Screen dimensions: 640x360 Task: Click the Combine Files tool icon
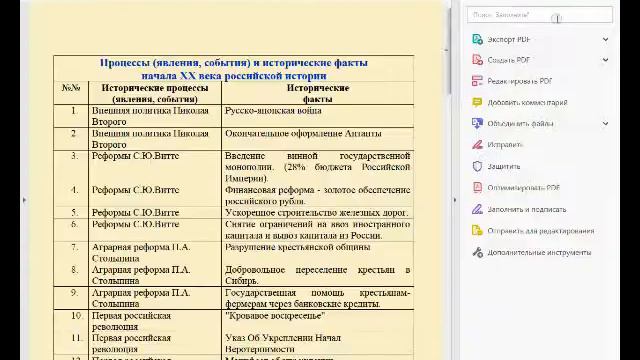(477, 123)
